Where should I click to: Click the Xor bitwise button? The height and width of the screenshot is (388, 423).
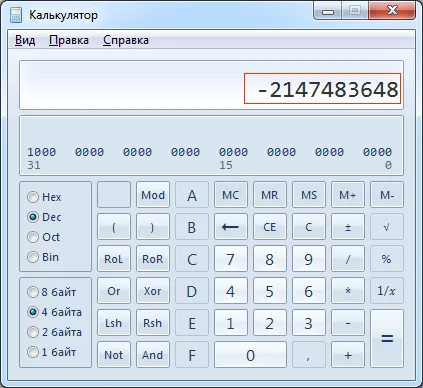(x=153, y=291)
